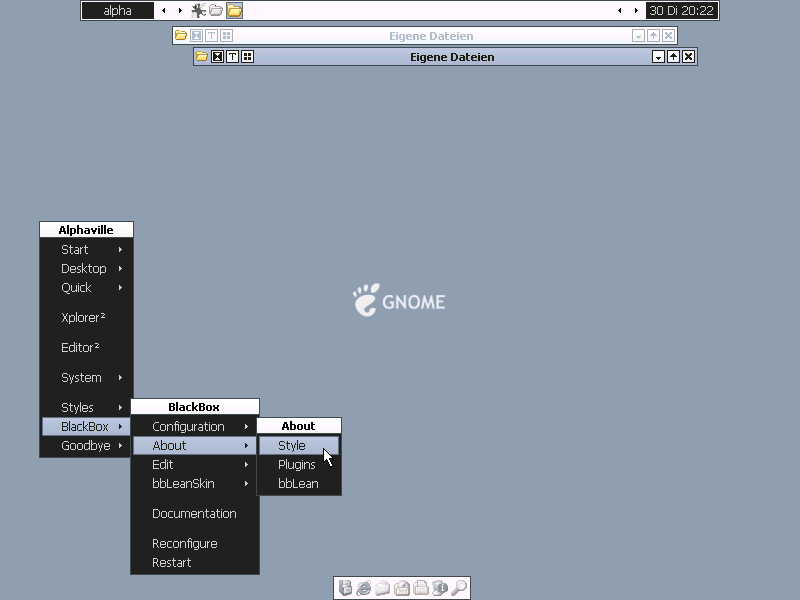Click the gray open-folder icon in the top toolbar
This screenshot has height=600, width=800.
click(216, 10)
